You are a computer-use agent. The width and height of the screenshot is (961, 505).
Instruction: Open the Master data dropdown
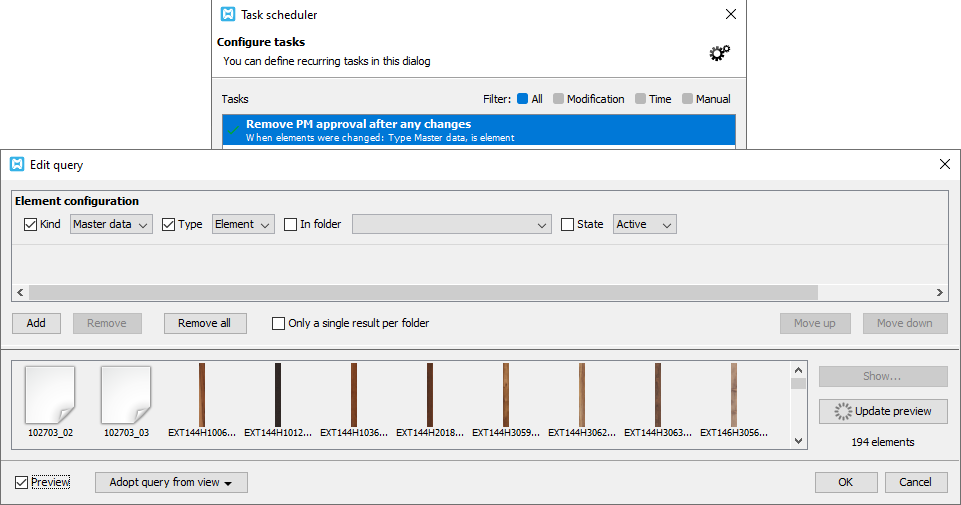pos(111,224)
